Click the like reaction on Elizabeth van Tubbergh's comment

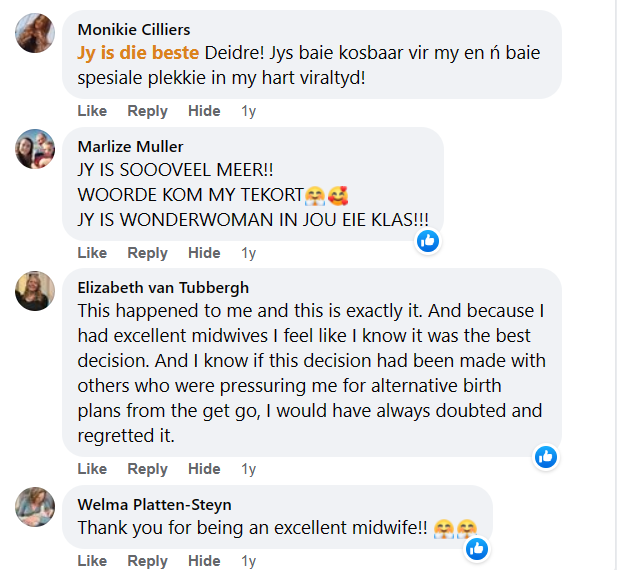[x=545, y=456]
